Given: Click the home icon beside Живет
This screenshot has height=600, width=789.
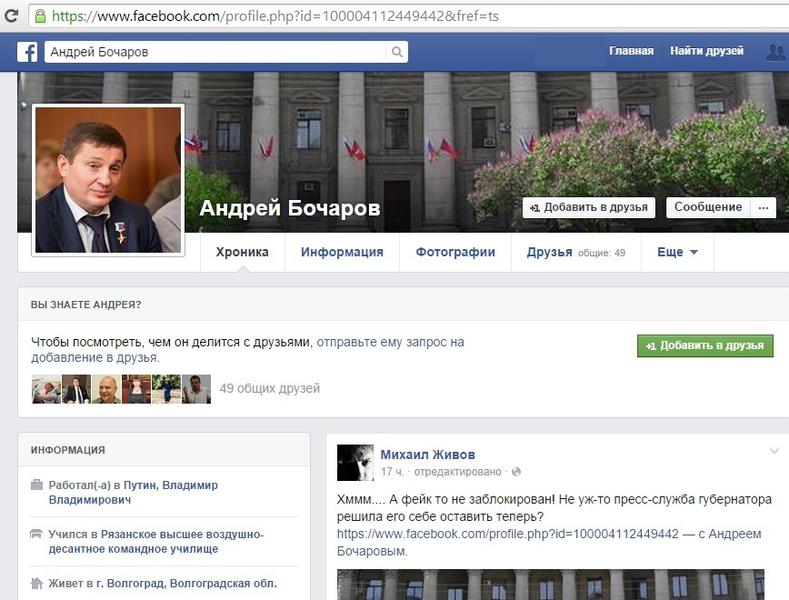Looking at the screenshot, I should coord(37,583).
